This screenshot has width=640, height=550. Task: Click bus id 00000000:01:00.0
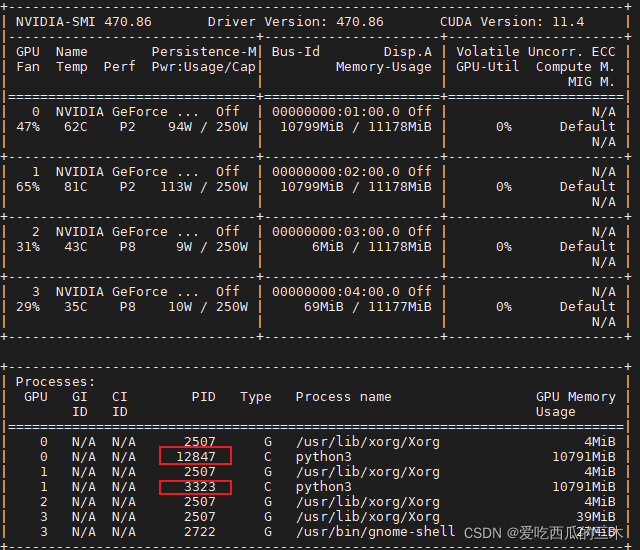(336, 112)
